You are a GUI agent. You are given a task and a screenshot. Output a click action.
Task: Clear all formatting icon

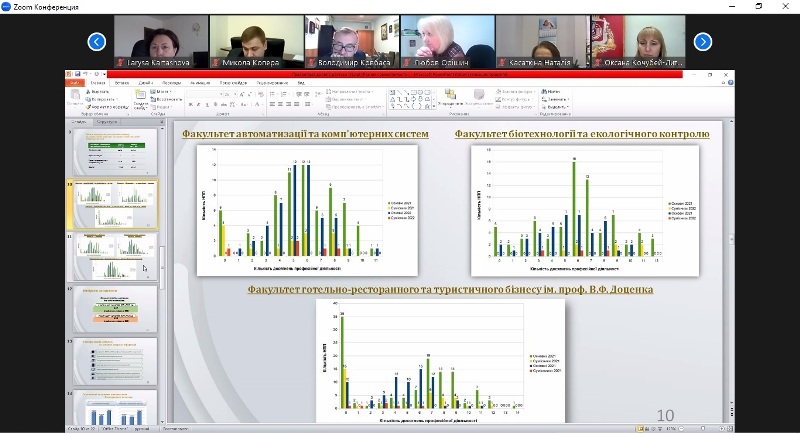pos(261,94)
